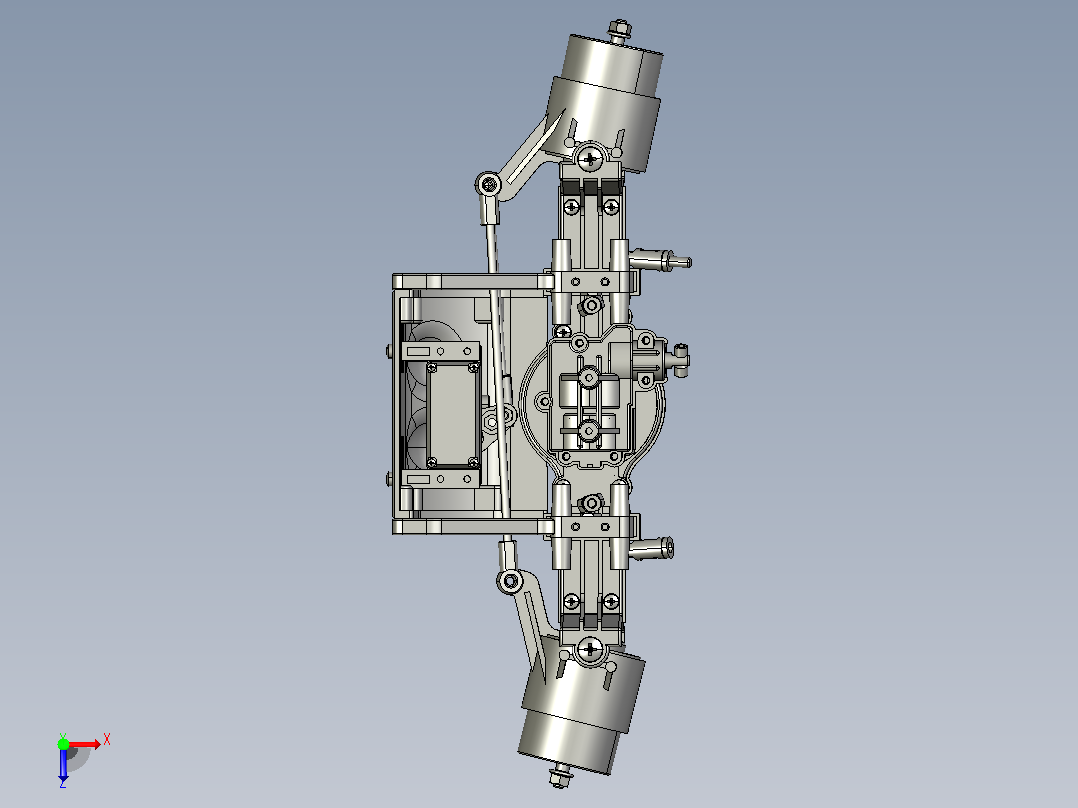The image size is (1078, 808).
Task: Pick the upper right hose fitting
Action: point(660,261)
